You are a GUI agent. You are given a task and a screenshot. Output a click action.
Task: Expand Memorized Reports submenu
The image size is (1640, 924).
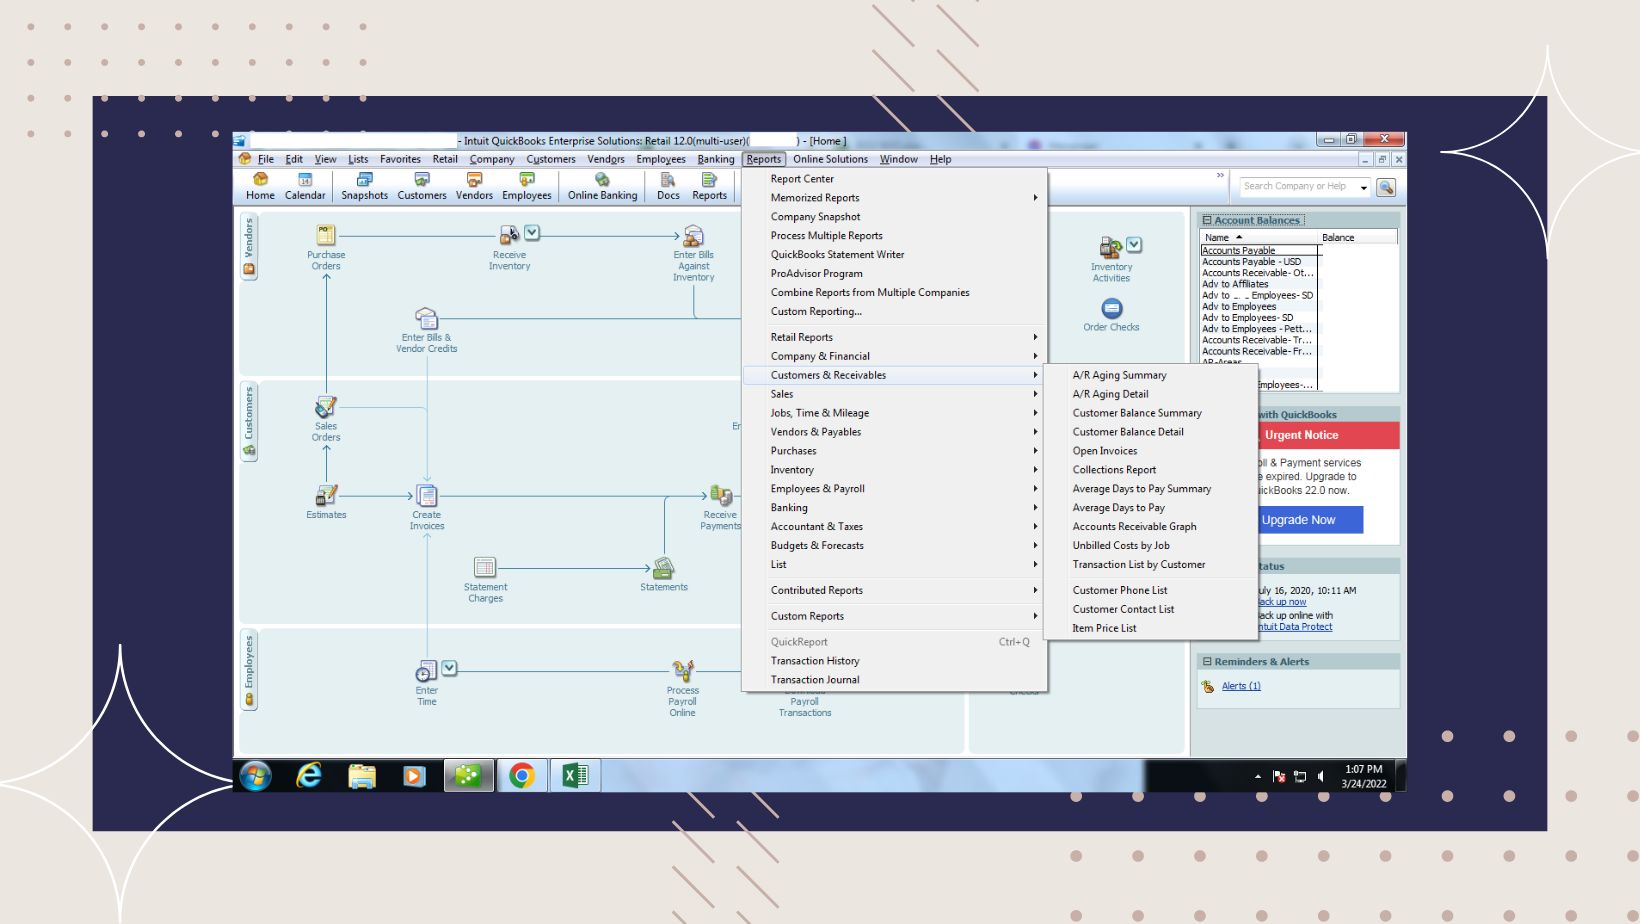[894, 198]
